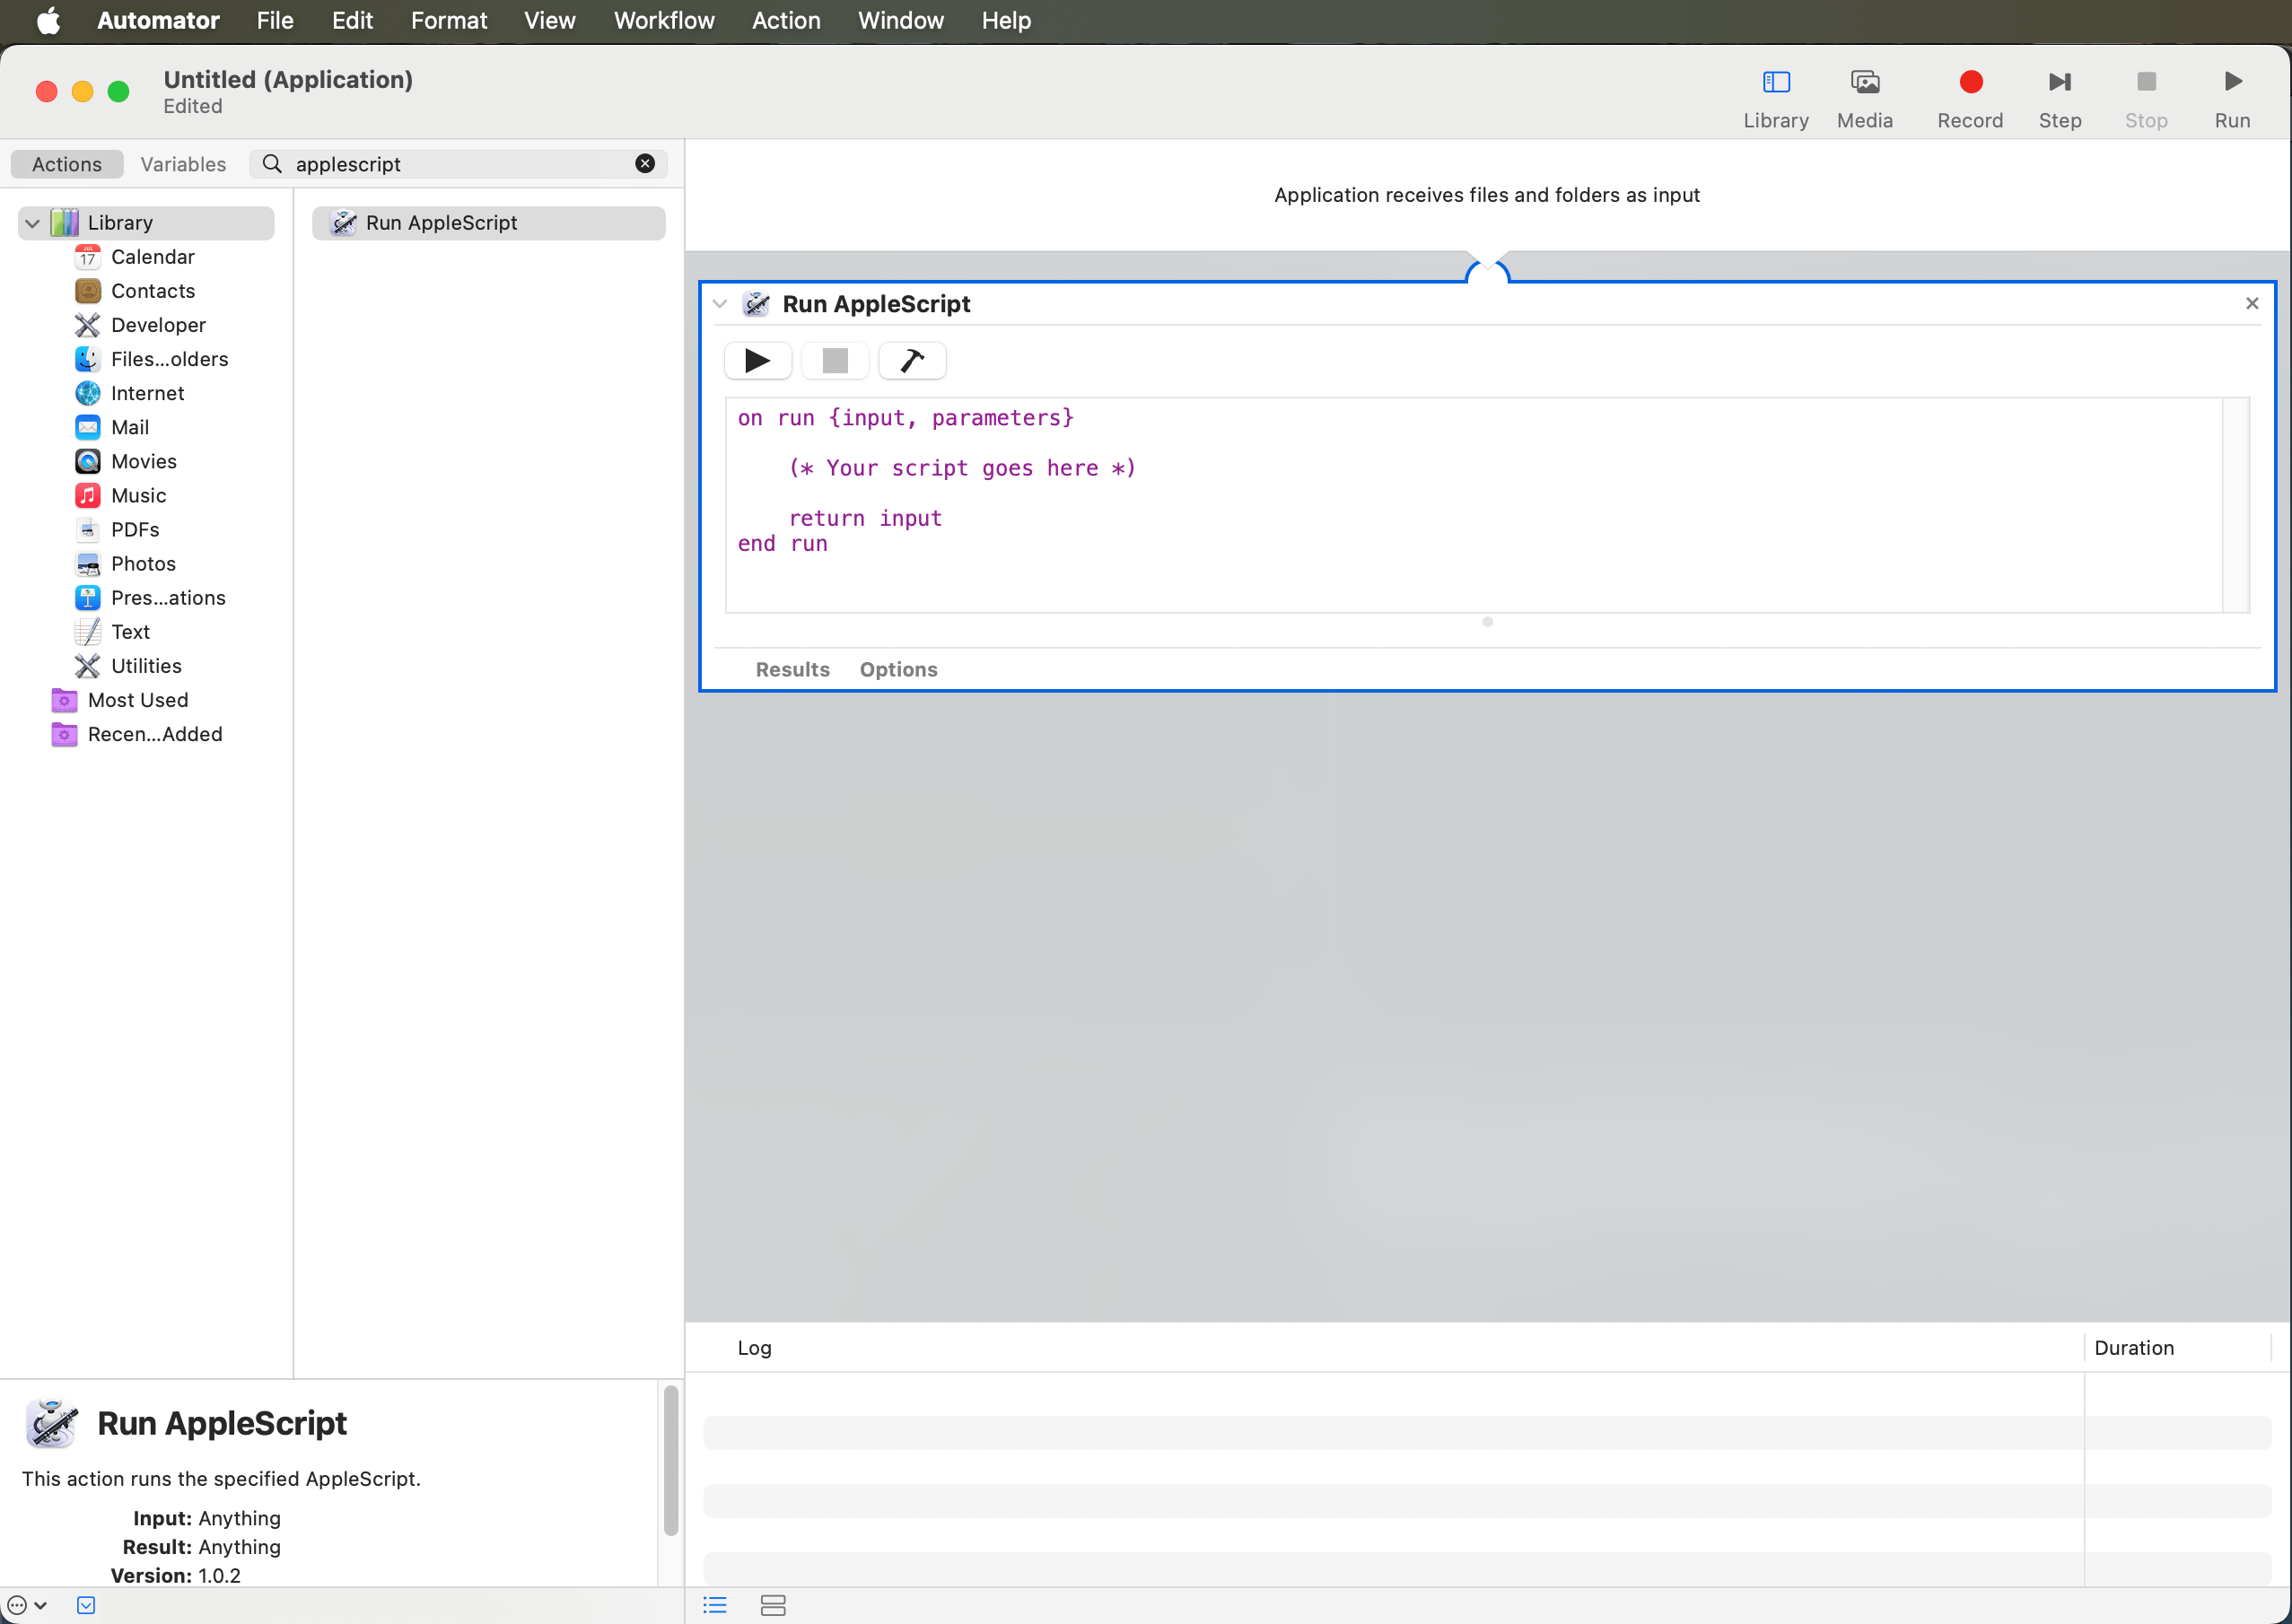Show Options of the action
The image size is (2292, 1624).
(x=898, y=668)
